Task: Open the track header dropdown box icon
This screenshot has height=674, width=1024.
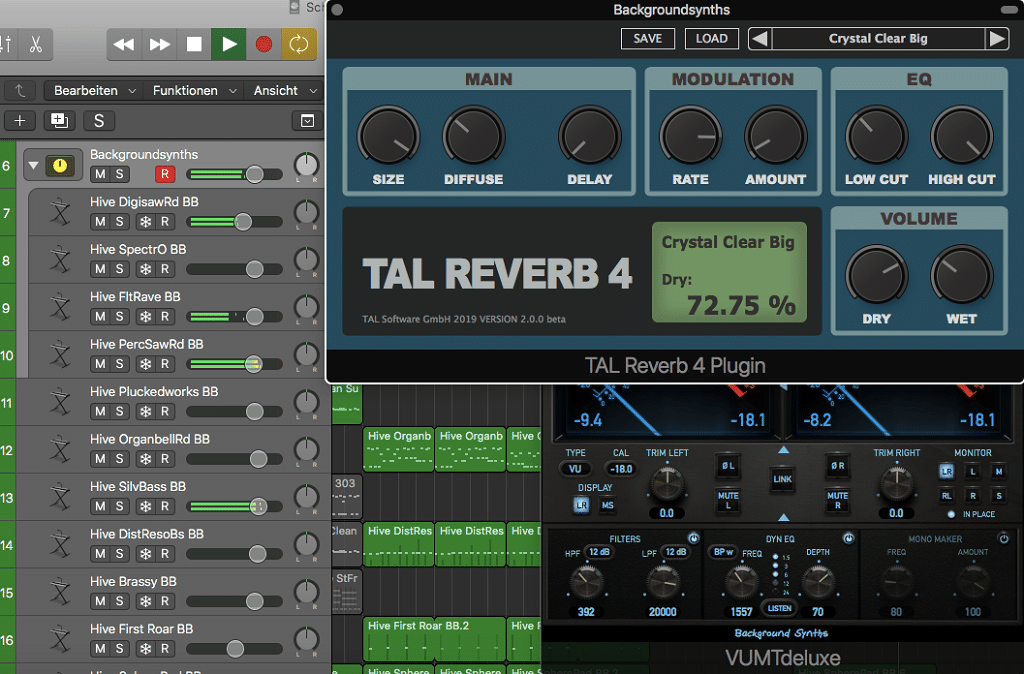Action: click(308, 121)
